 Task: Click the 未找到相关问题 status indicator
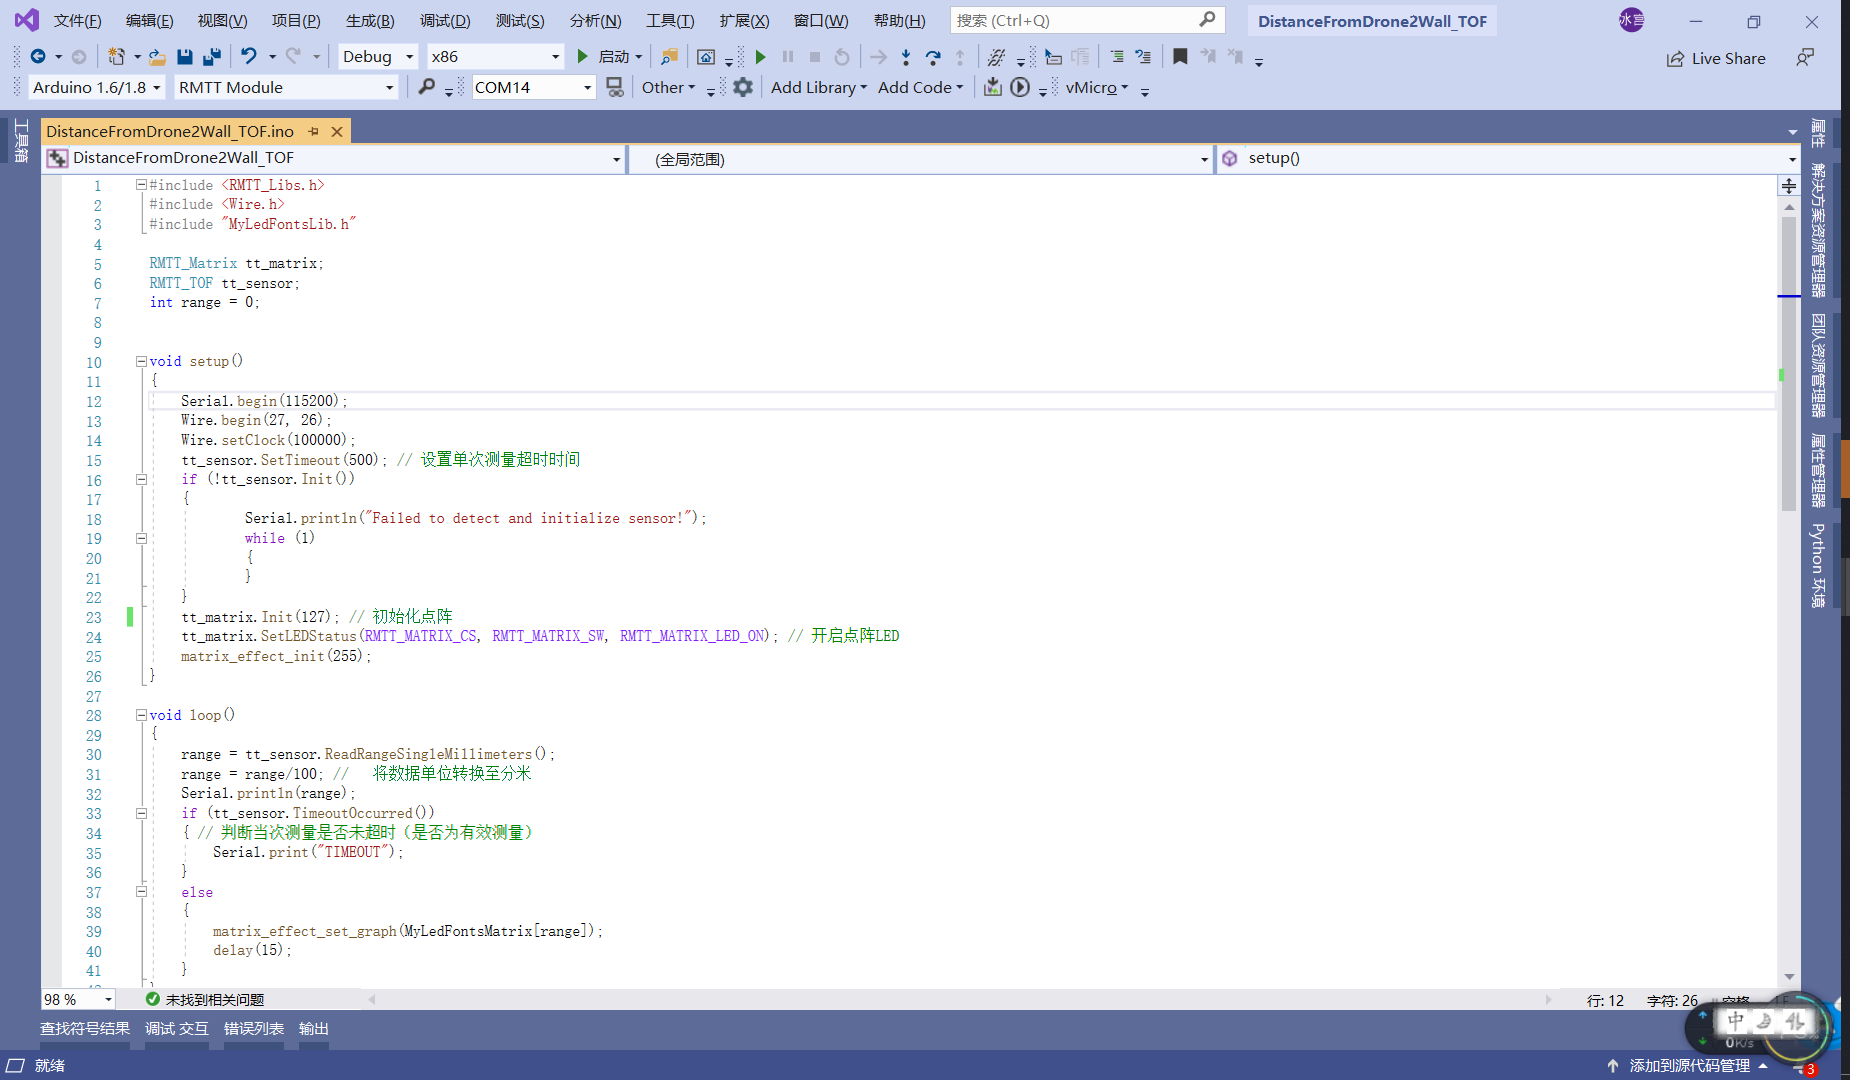click(x=205, y=999)
